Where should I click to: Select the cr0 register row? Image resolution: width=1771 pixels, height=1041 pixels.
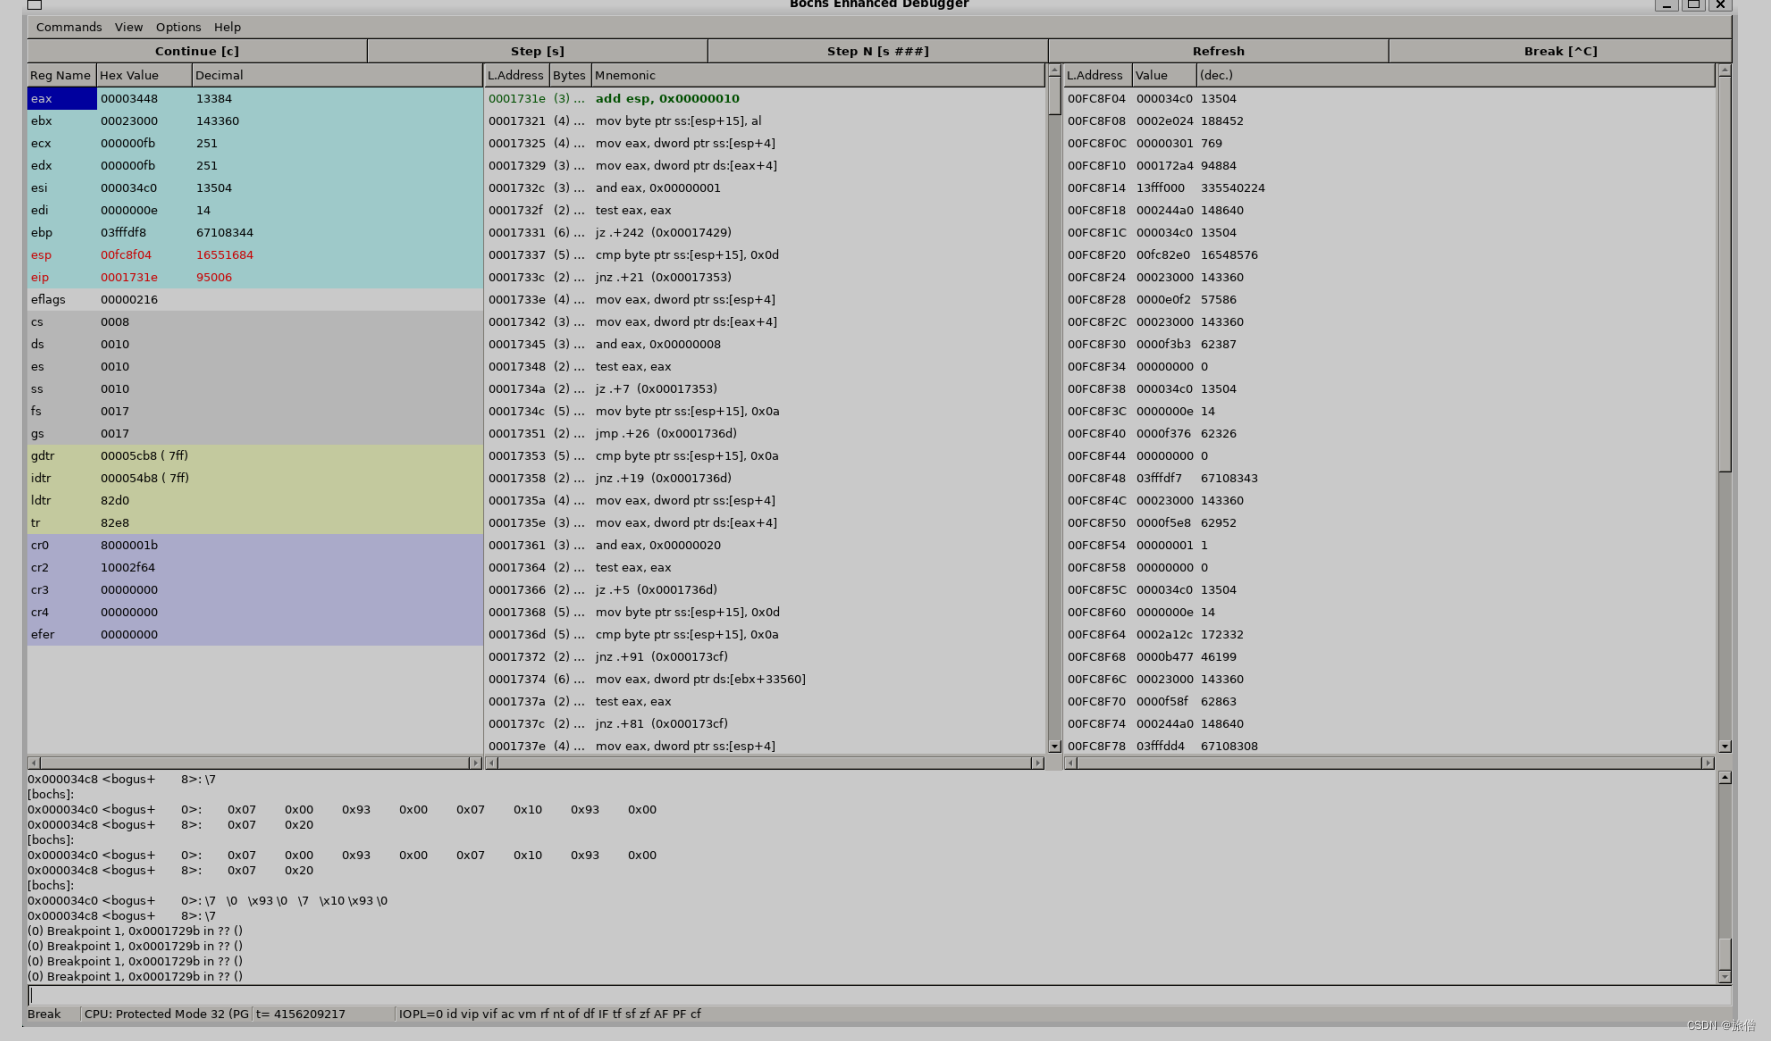(255, 545)
